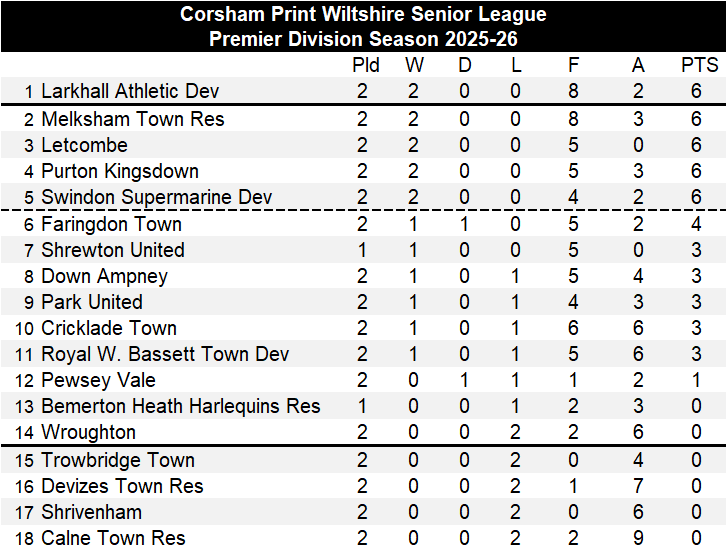
Task: Click on Faringdon Town team name
Action: (x=111, y=225)
